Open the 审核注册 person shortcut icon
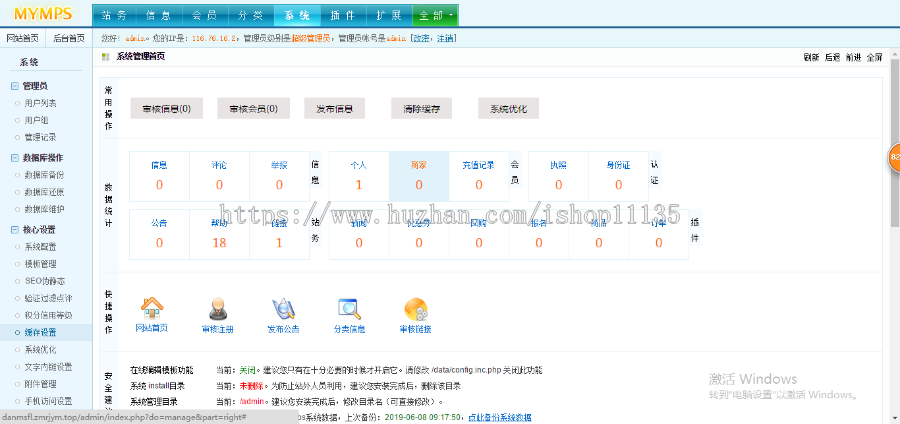 coord(218,309)
